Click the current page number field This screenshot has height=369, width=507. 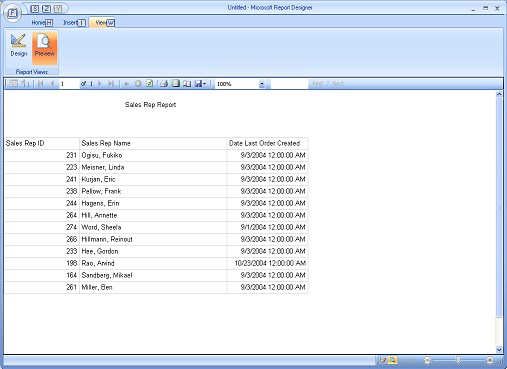click(69, 84)
